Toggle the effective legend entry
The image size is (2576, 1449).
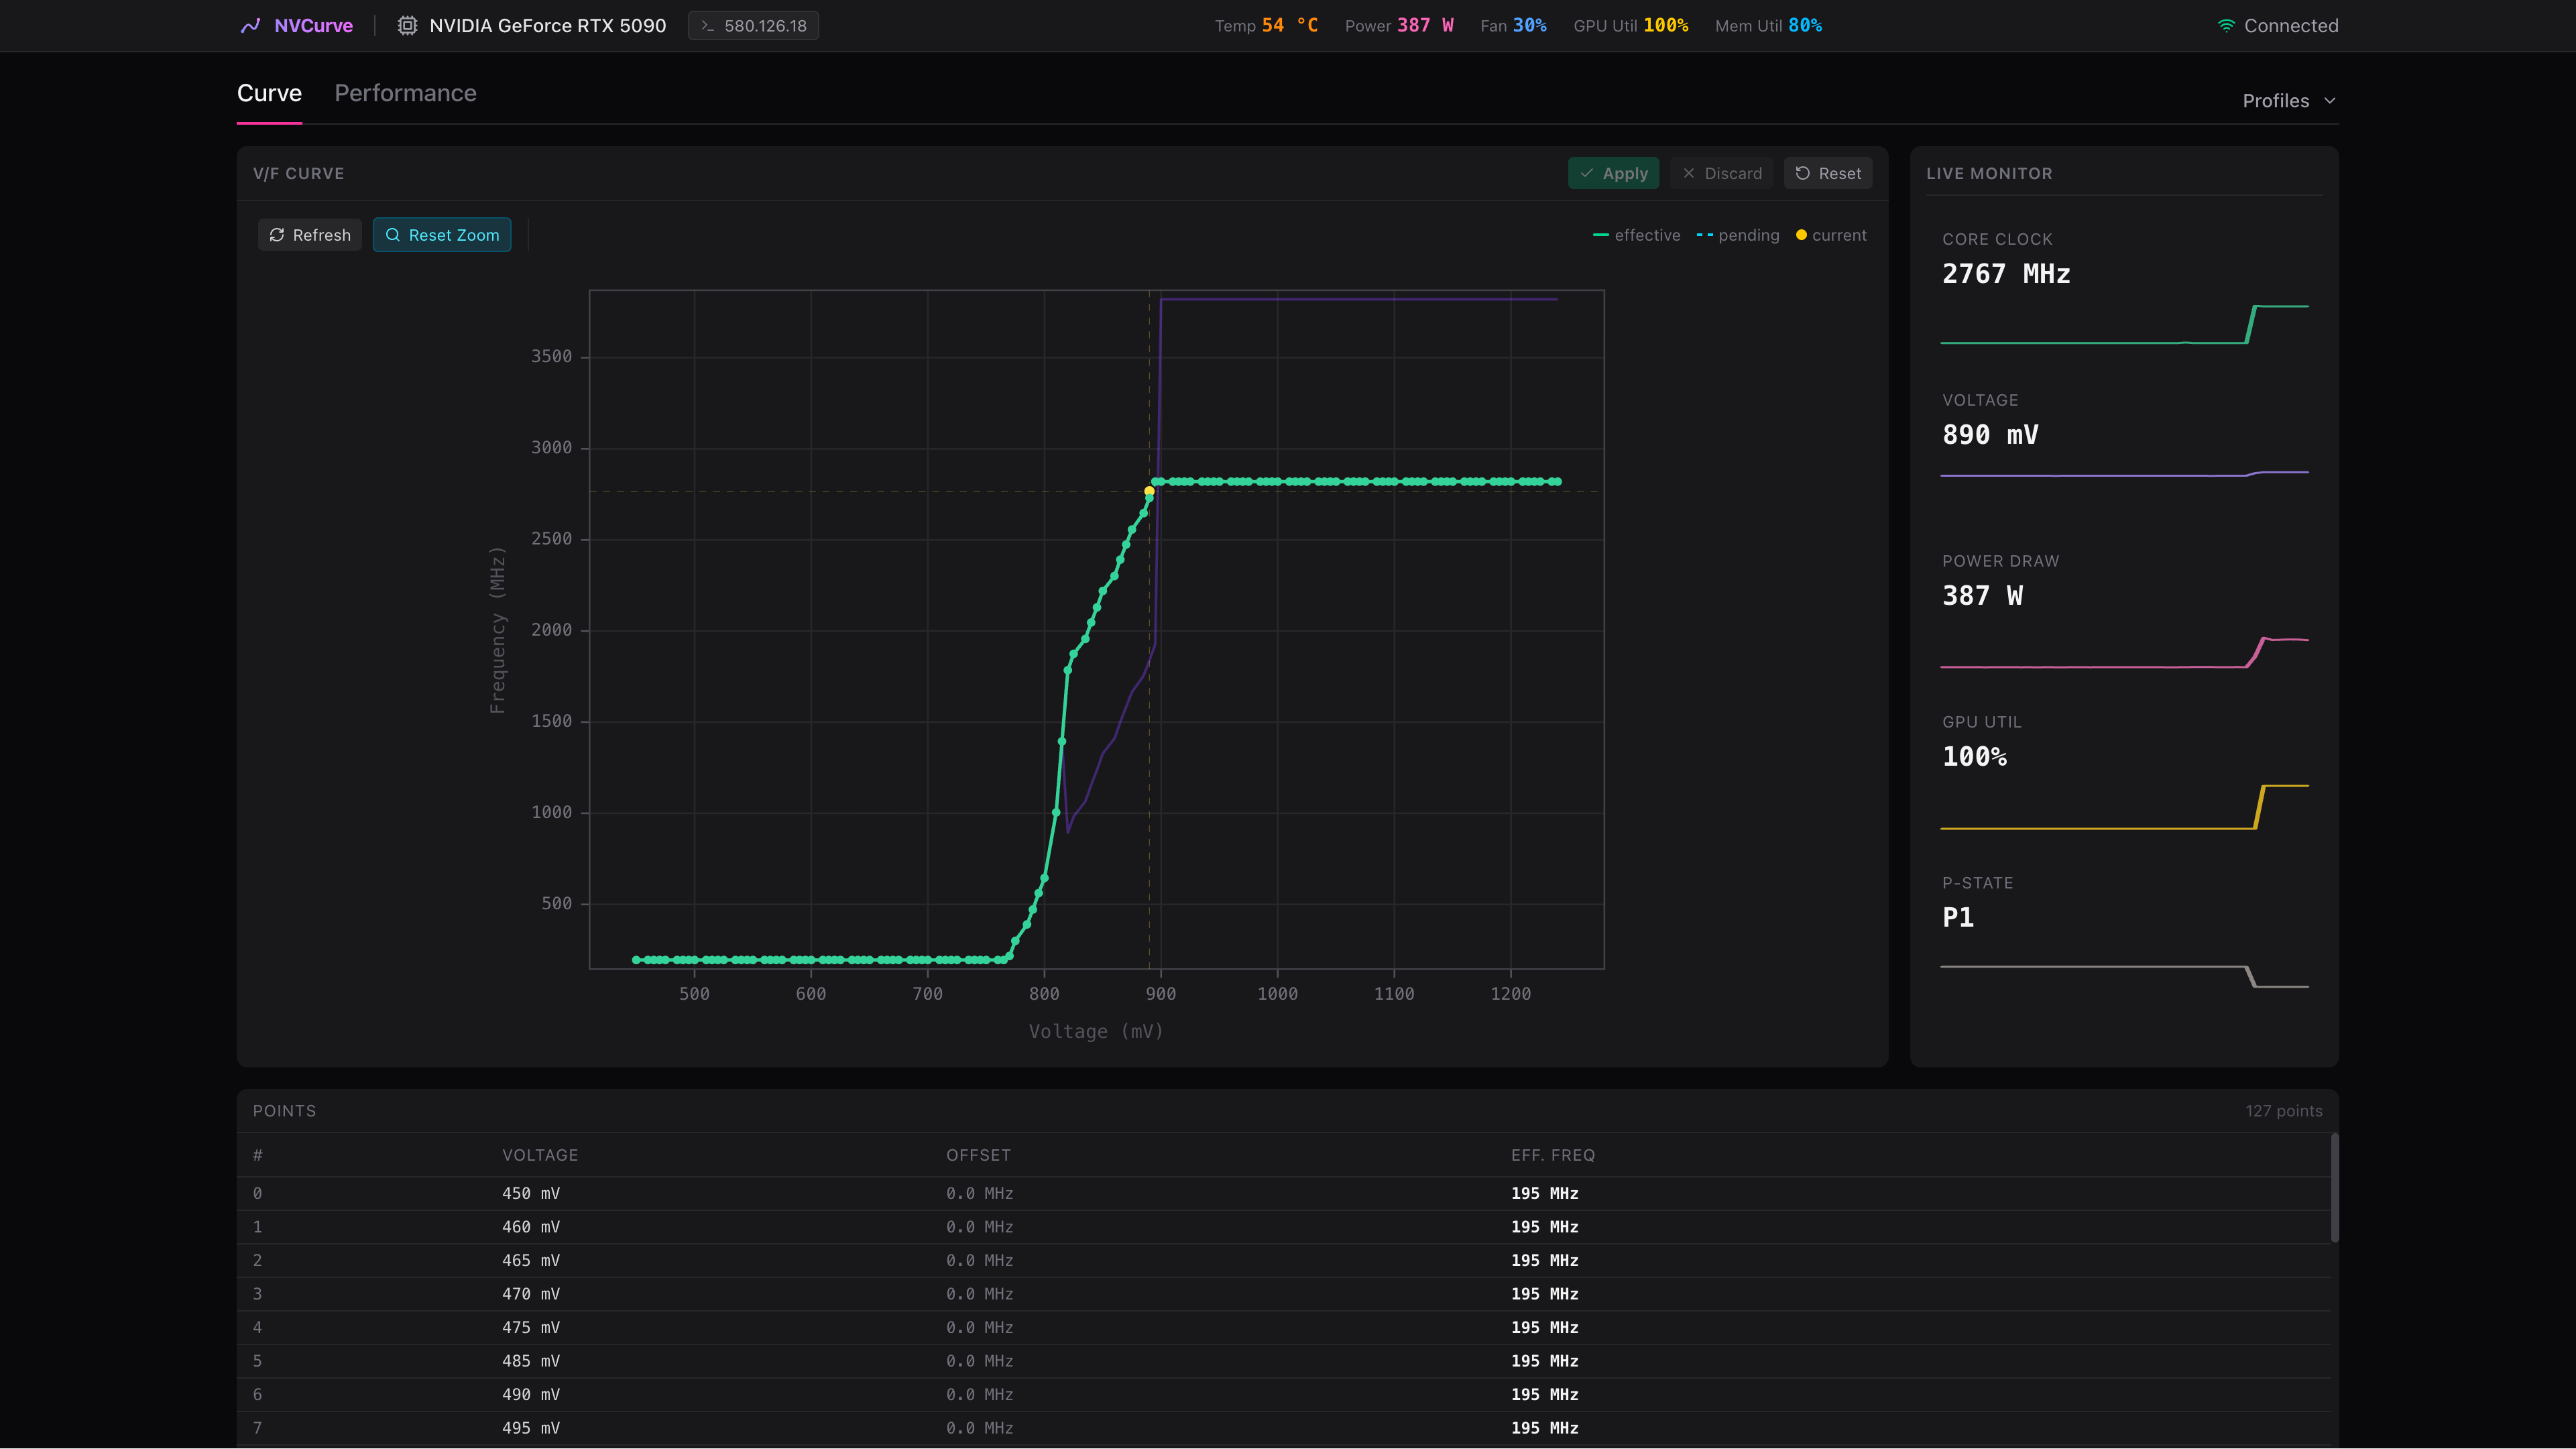click(x=1636, y=235)
